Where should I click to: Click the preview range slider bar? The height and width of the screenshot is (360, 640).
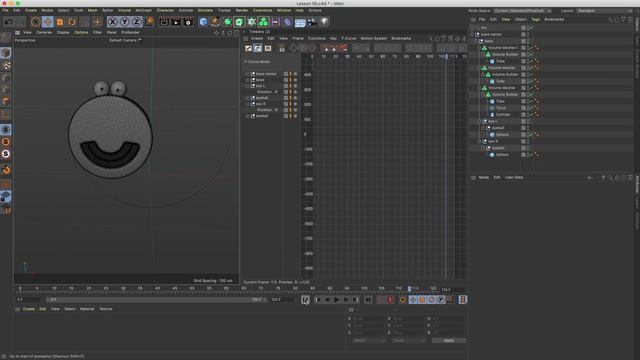[156, 300]
